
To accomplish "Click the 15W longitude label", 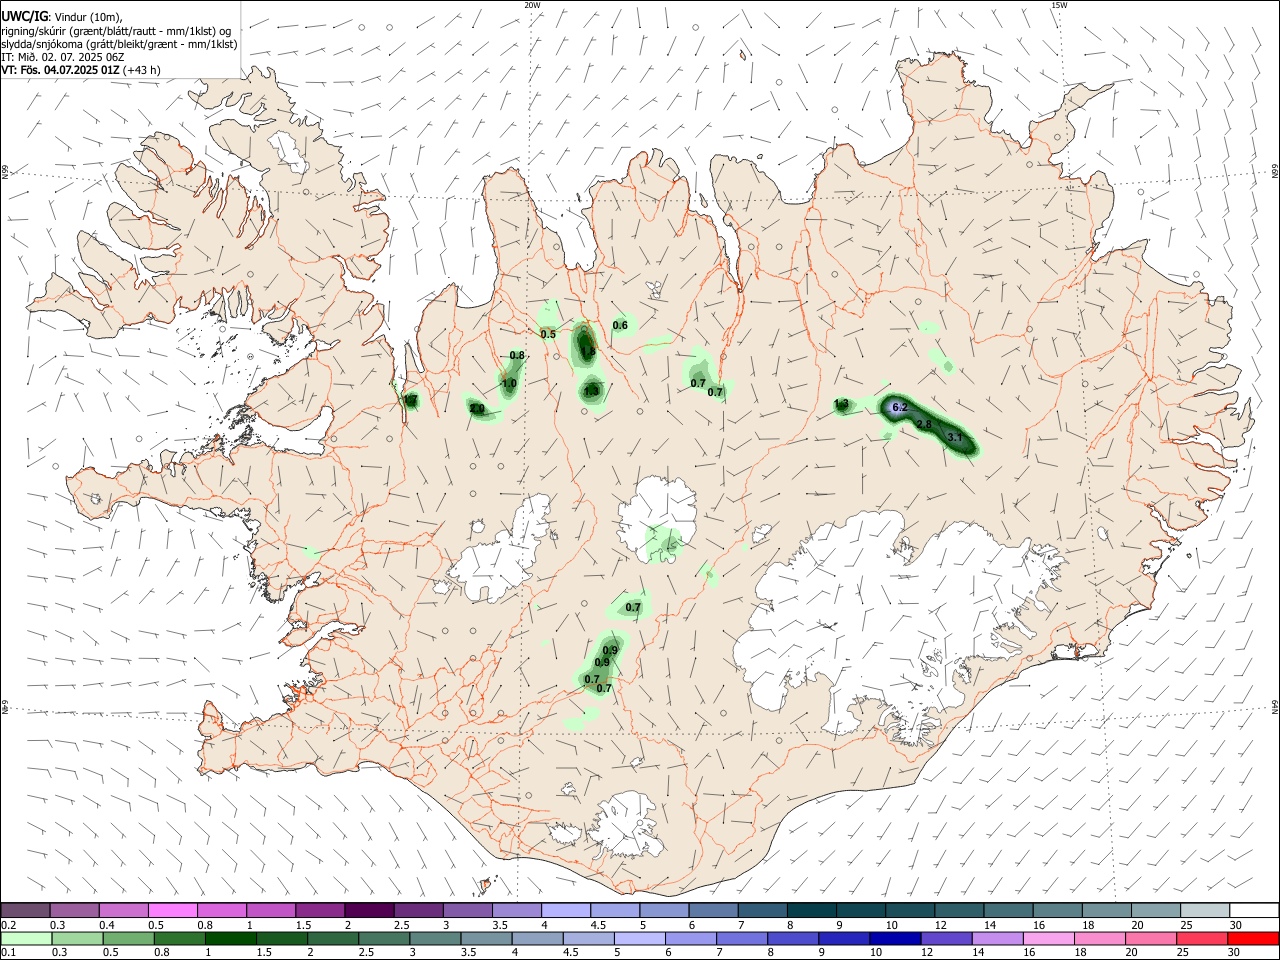I will 1058,5.
